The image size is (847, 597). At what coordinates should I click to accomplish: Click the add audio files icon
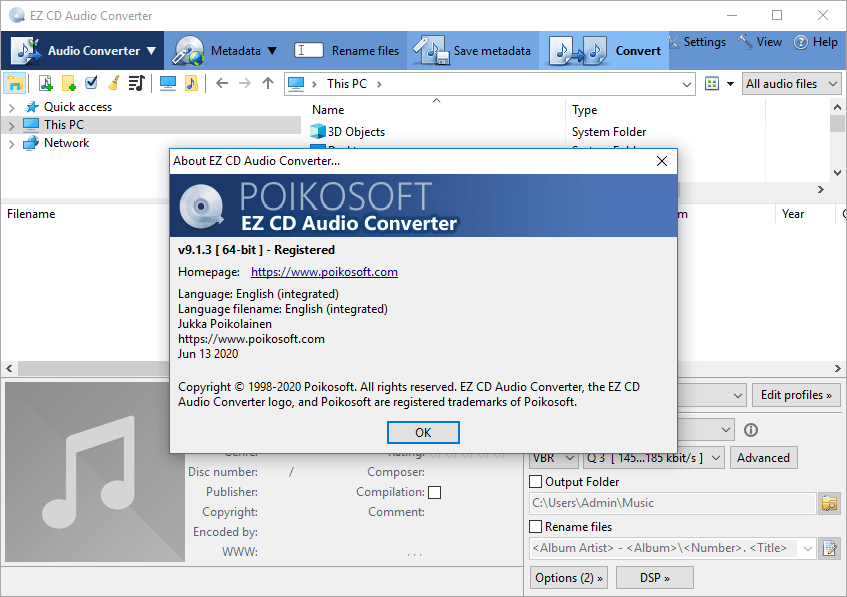[46, 83]
